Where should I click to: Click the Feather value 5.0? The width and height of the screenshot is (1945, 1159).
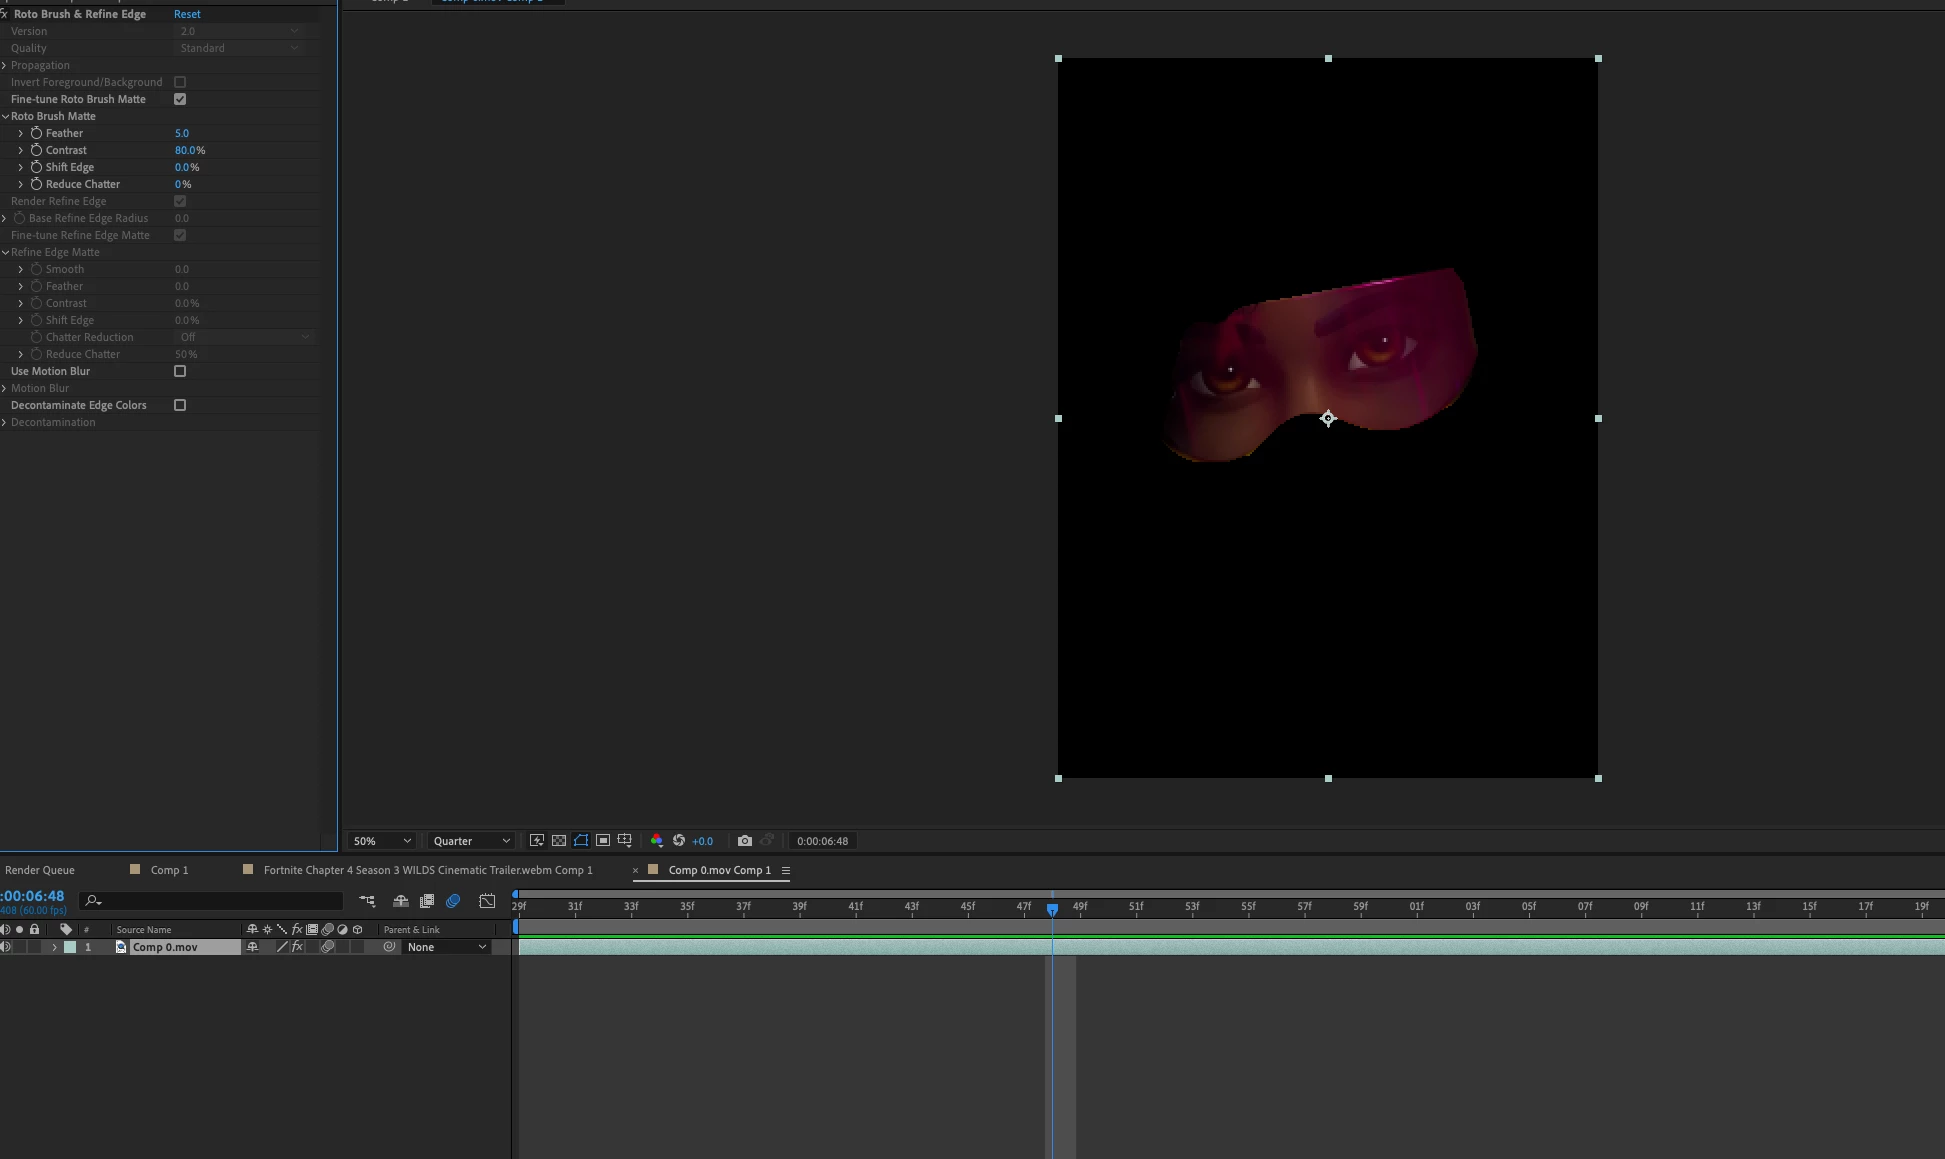pos(182,133)
